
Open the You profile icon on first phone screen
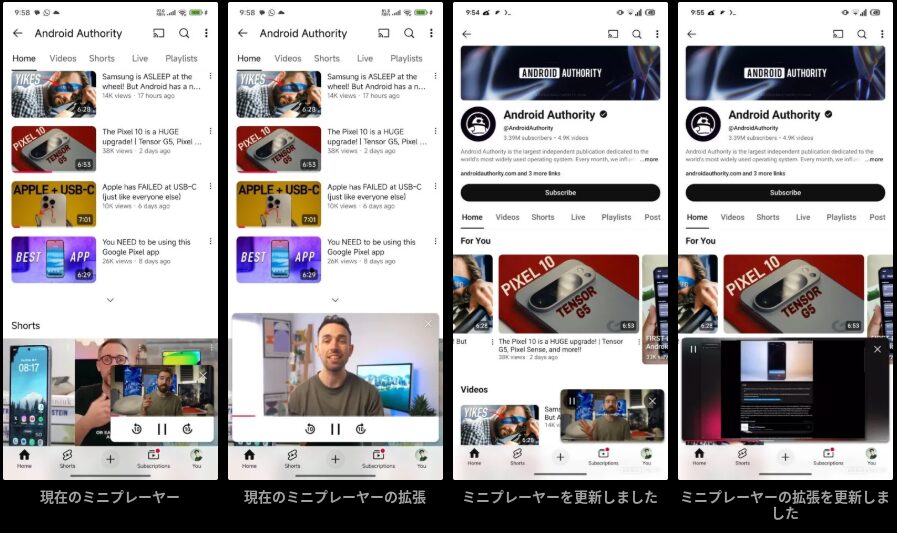(x=196, y=458)
